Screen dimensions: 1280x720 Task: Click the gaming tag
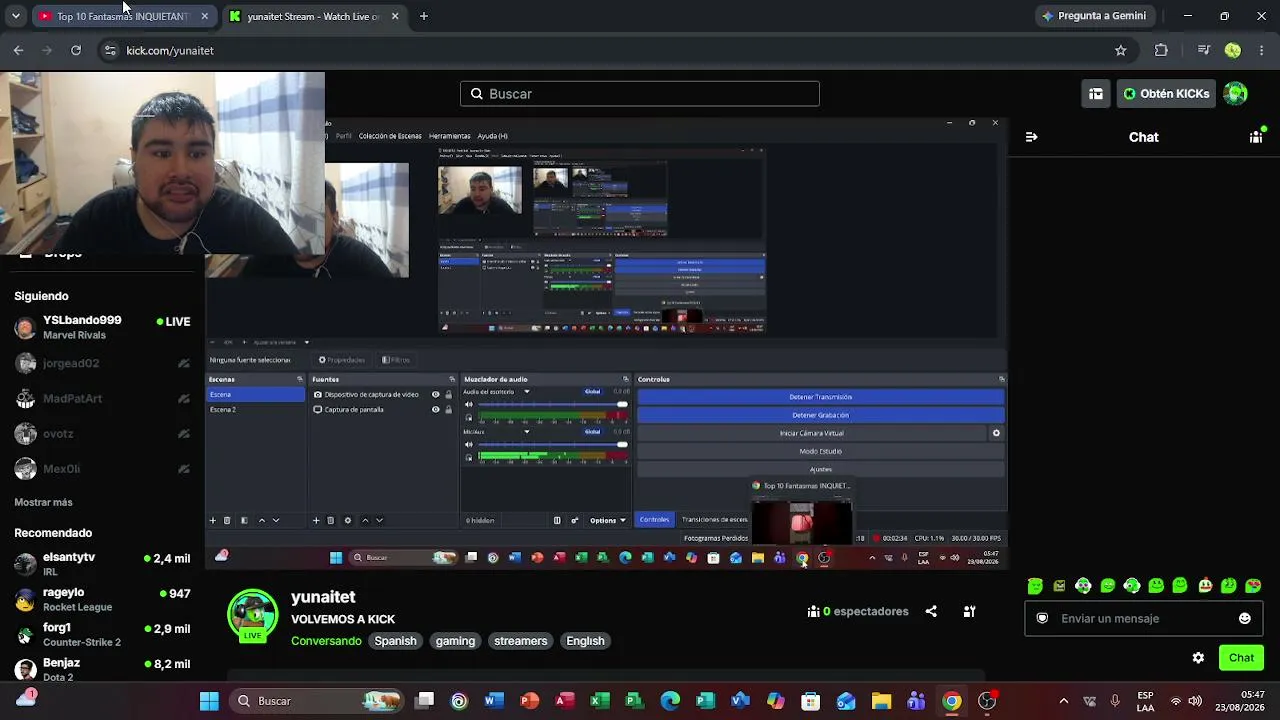(x=455, y=641)
